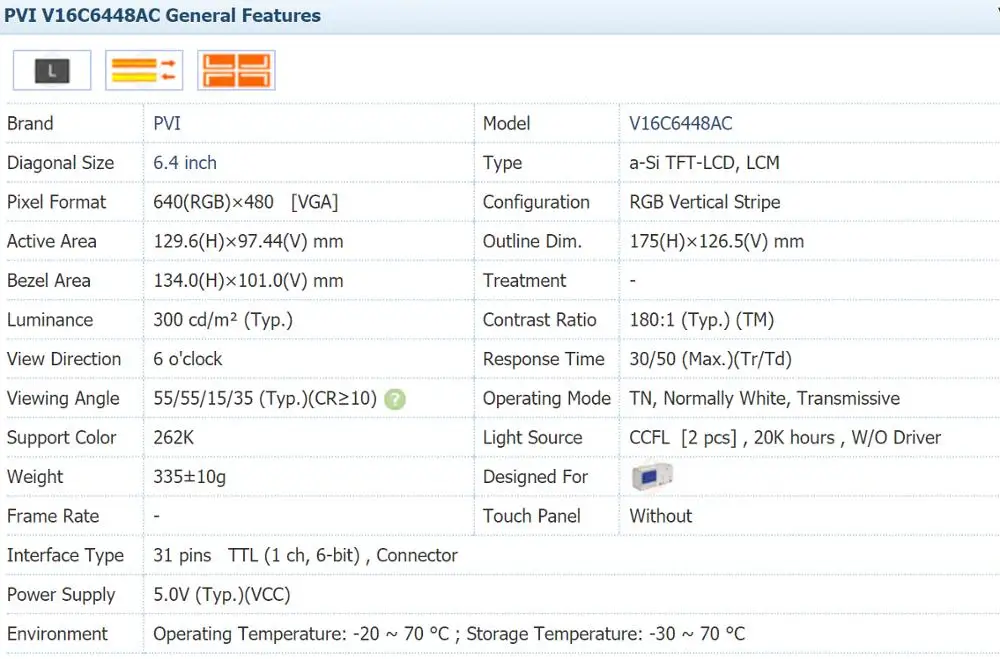1000x659 pixels.
Task: Click the 180:1 contrast ratio value
Action: click(701, 320)
